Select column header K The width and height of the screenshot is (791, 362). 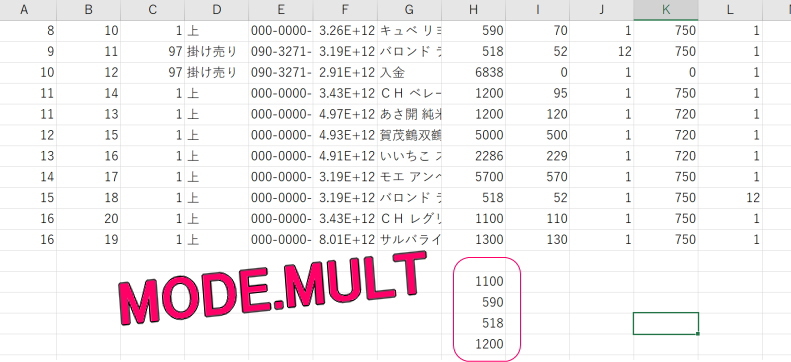(666, 10)
